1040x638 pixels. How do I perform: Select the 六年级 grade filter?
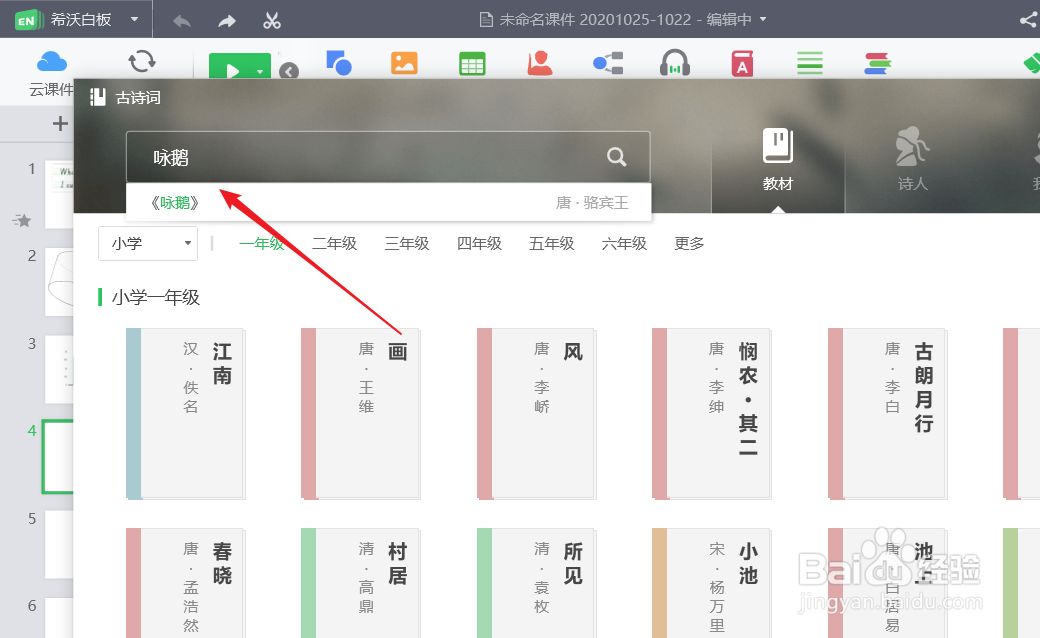[623, 243]
